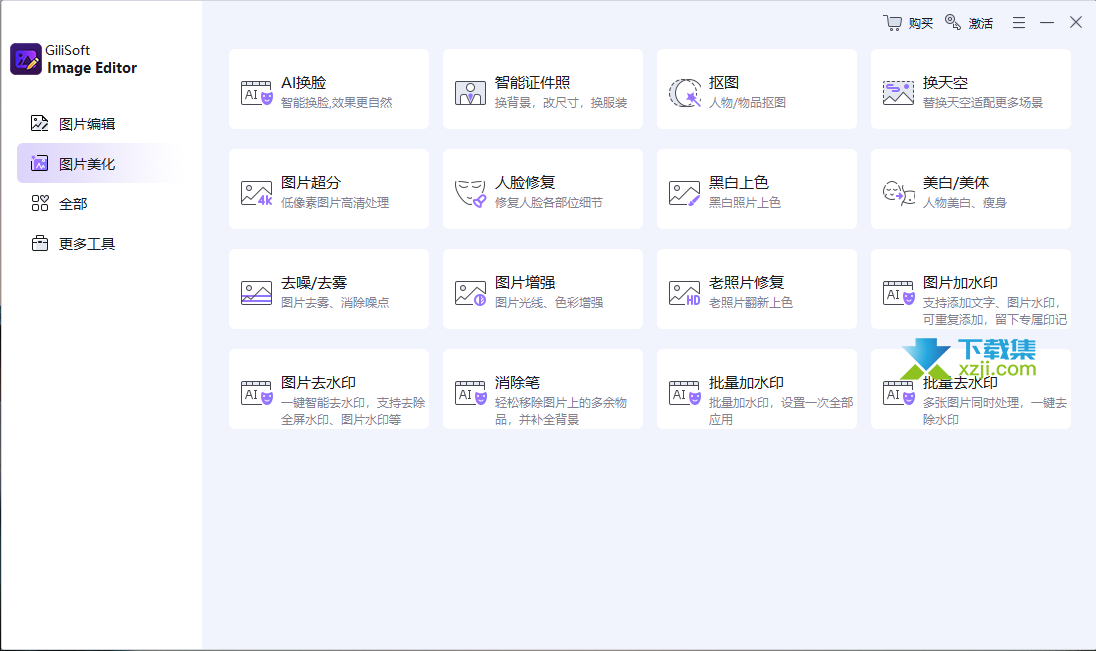The width and height of the screenshot is (1096, 651).
Task: Click the 消除笔 AI icon
Action: coord(470,393)
